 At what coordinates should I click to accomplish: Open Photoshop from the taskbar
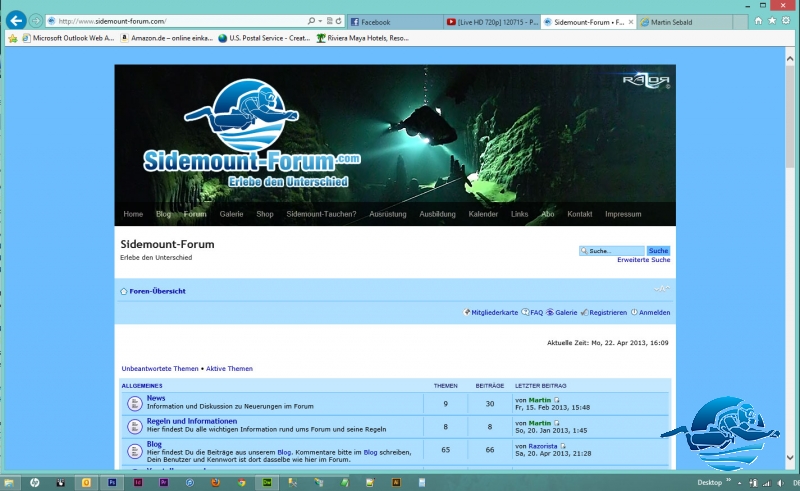pos(112,482)
